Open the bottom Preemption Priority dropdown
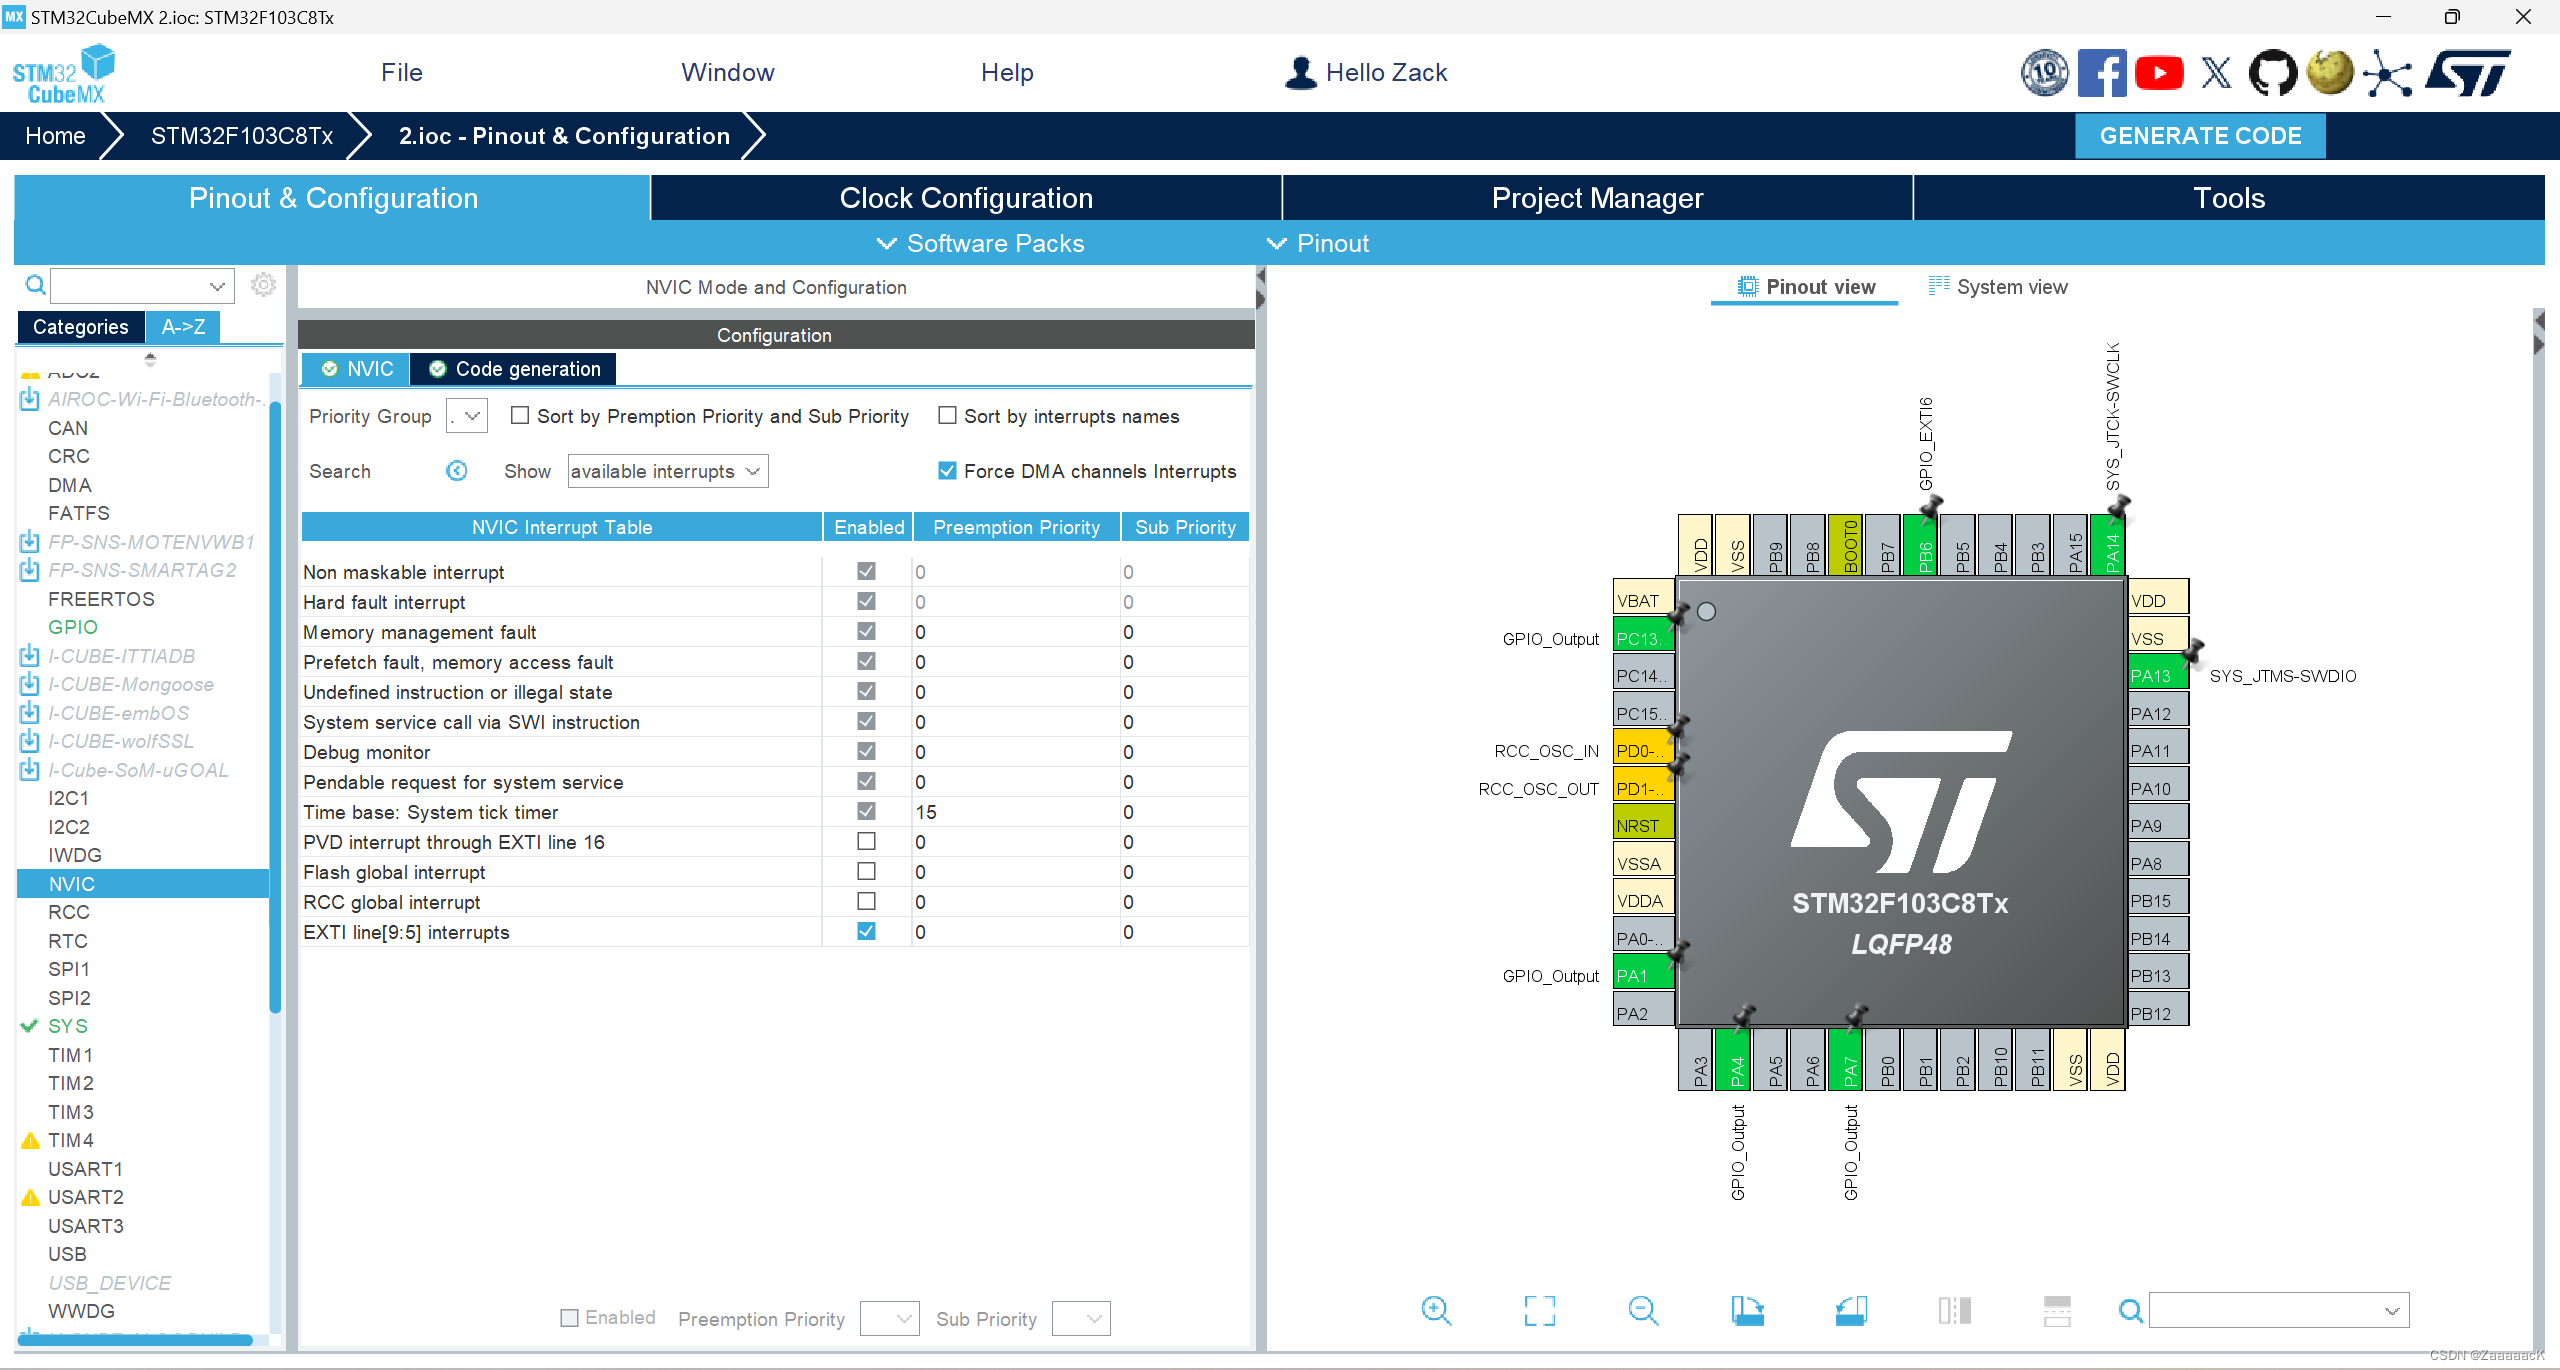The height and width of the screenshot is (1370, 2560). 890,1318
